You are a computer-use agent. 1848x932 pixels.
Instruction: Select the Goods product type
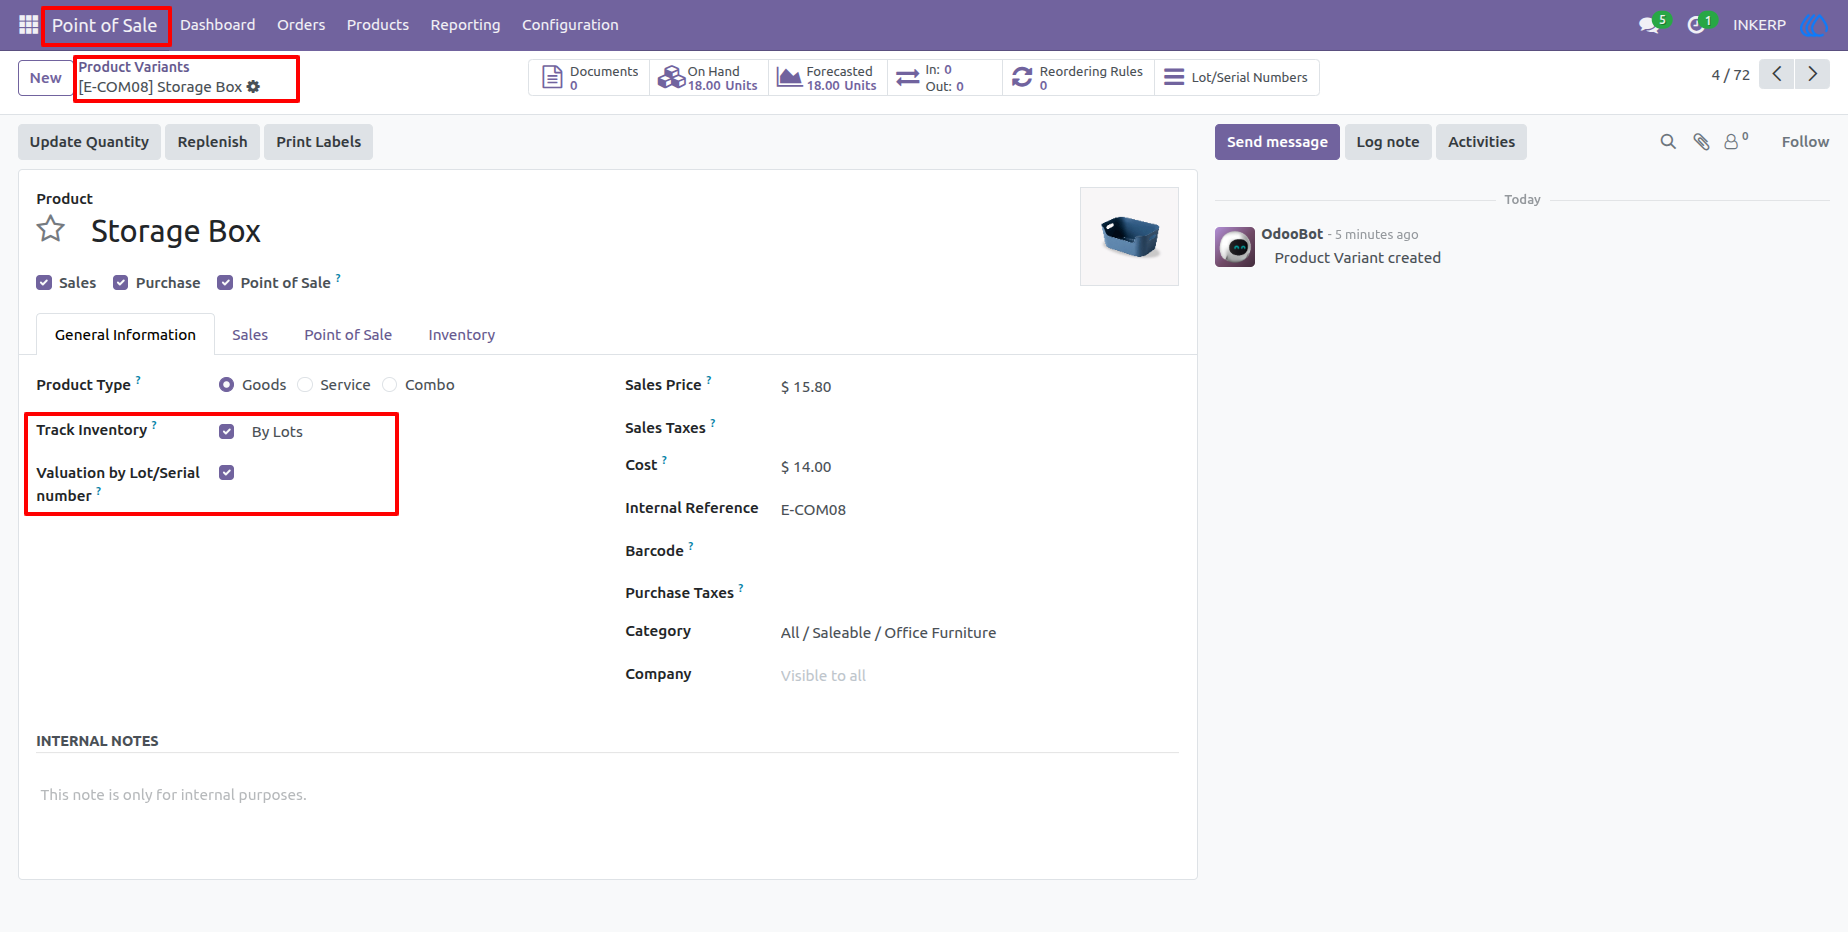click(227, 385)
